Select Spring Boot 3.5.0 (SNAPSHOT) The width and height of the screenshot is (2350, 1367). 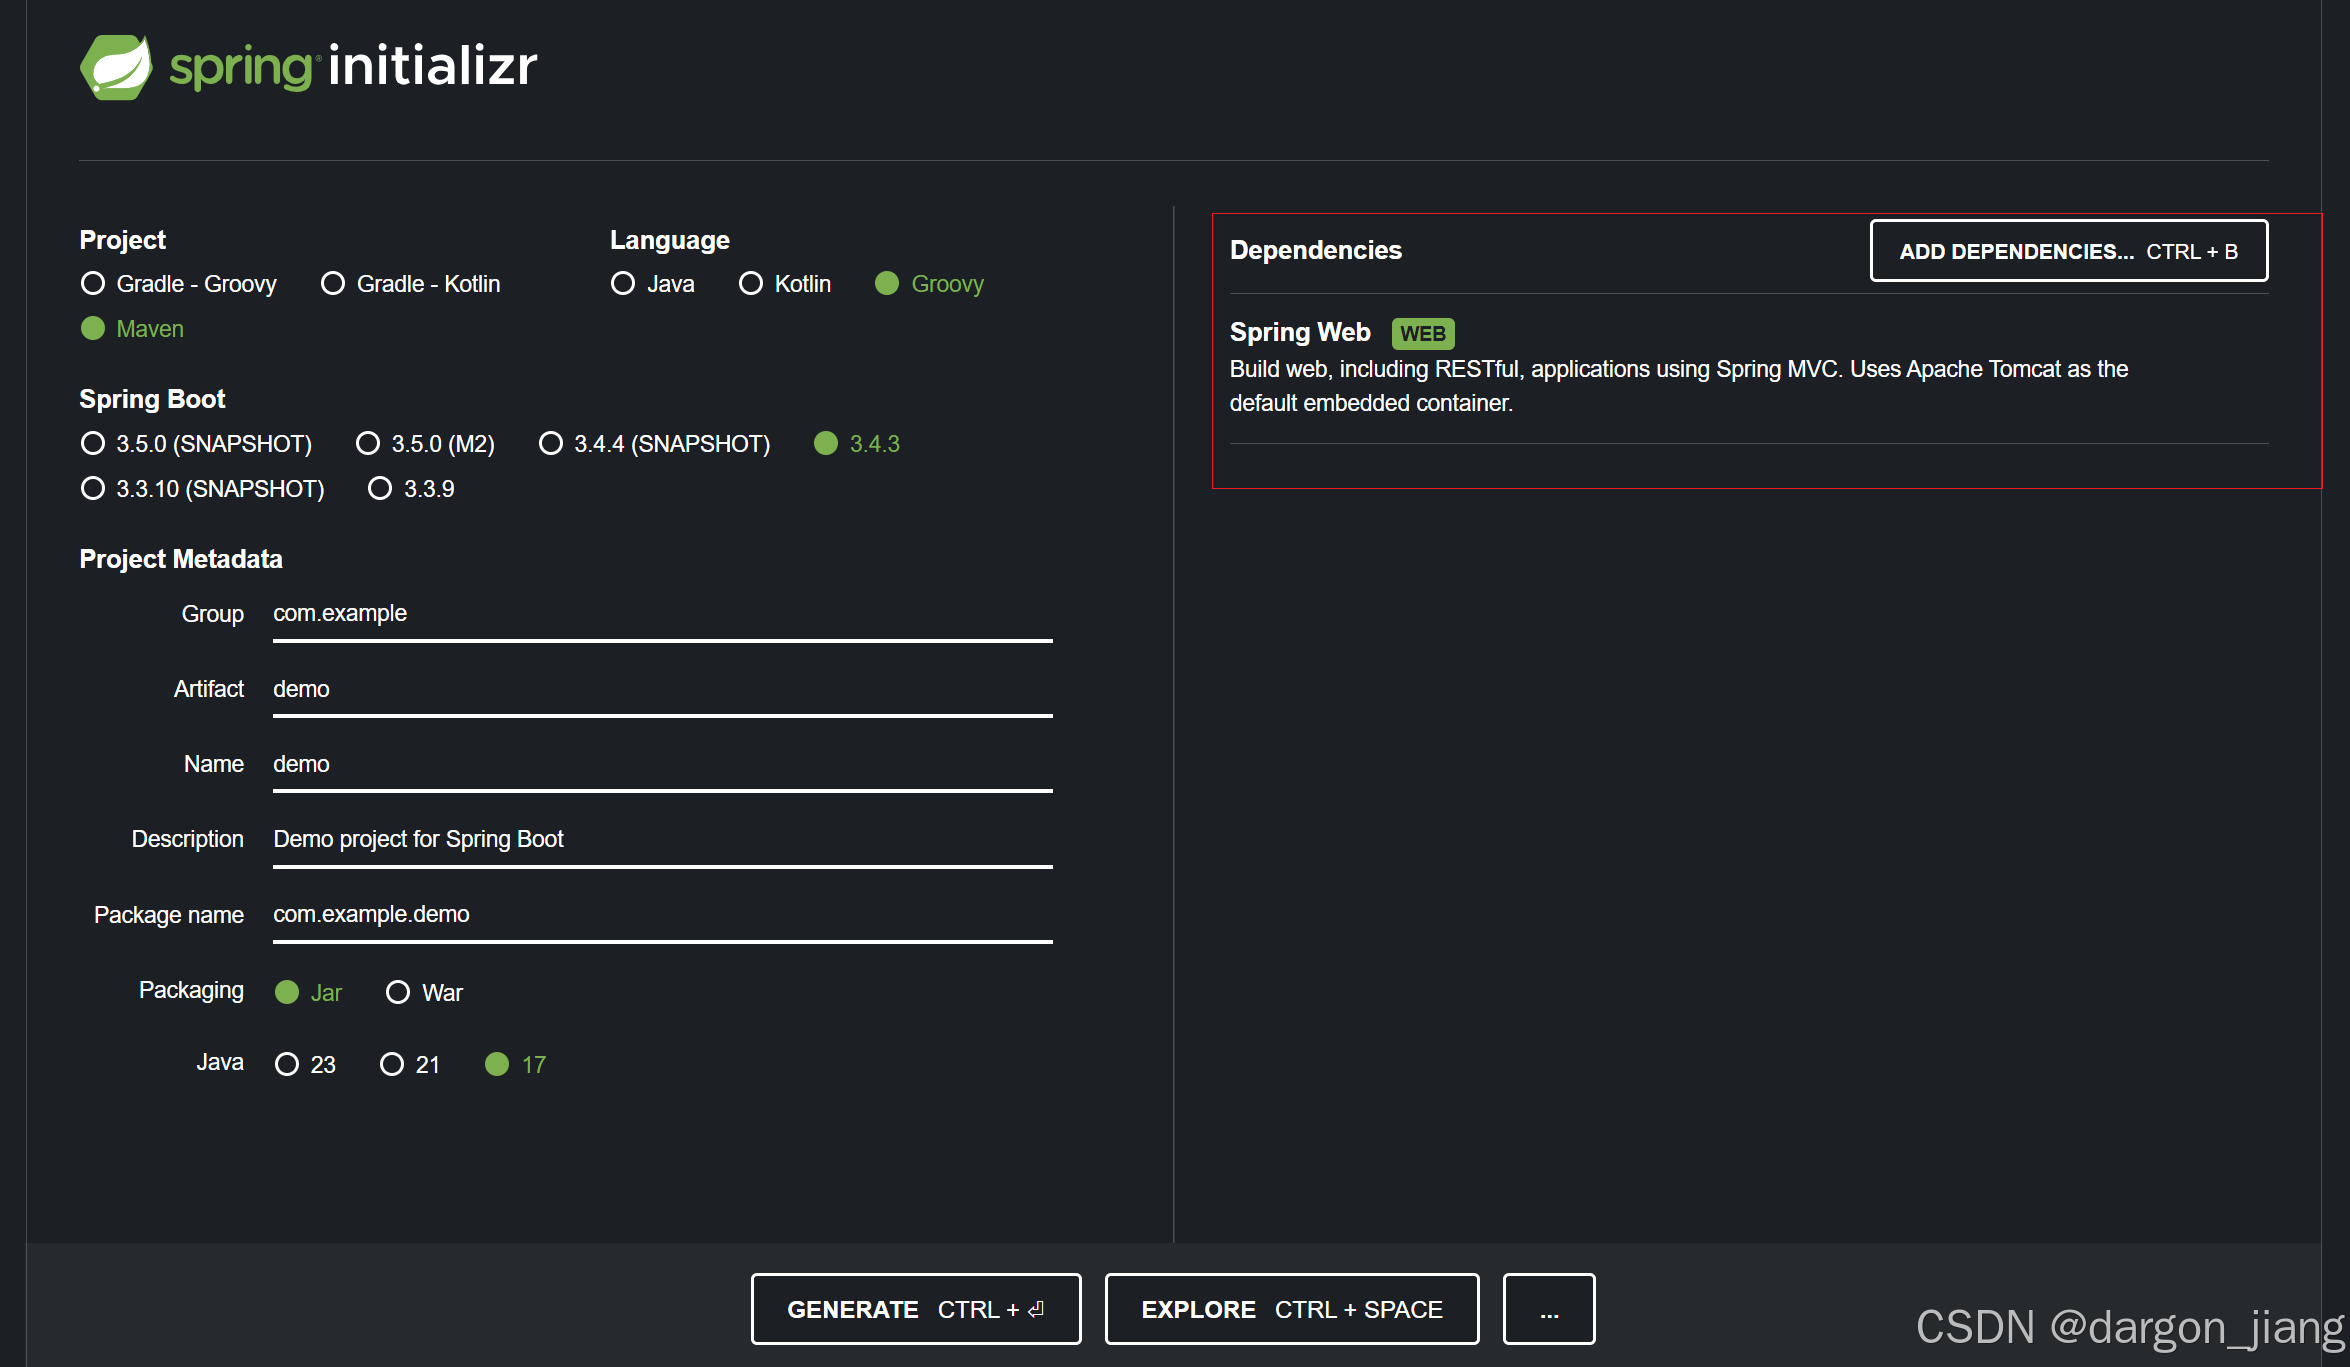(x=93, y=443)
